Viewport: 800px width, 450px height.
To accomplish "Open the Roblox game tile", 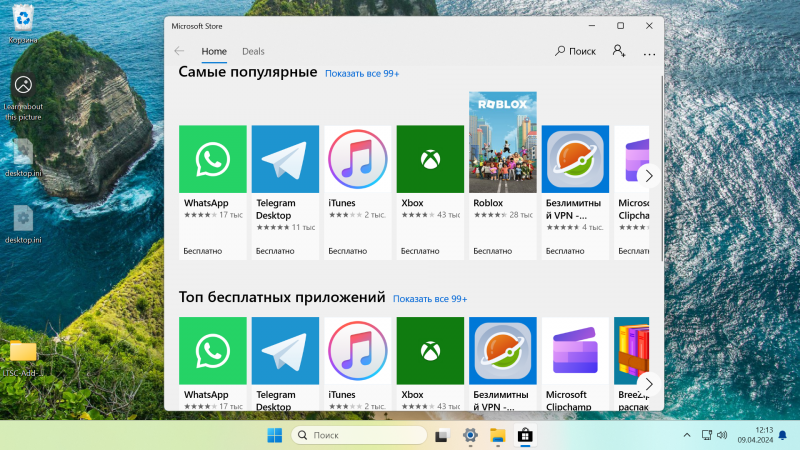I will pyautogui.click(x=503, y=176).
